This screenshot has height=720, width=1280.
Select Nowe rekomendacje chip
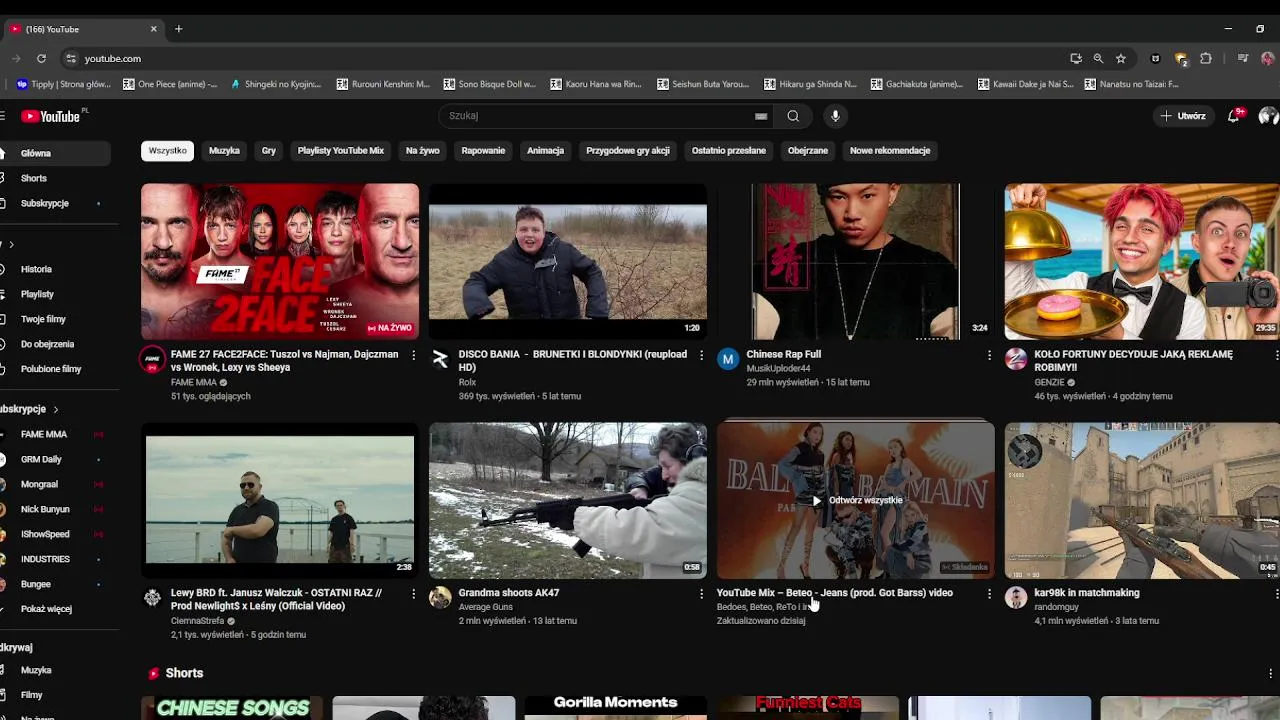click(890, 151)
